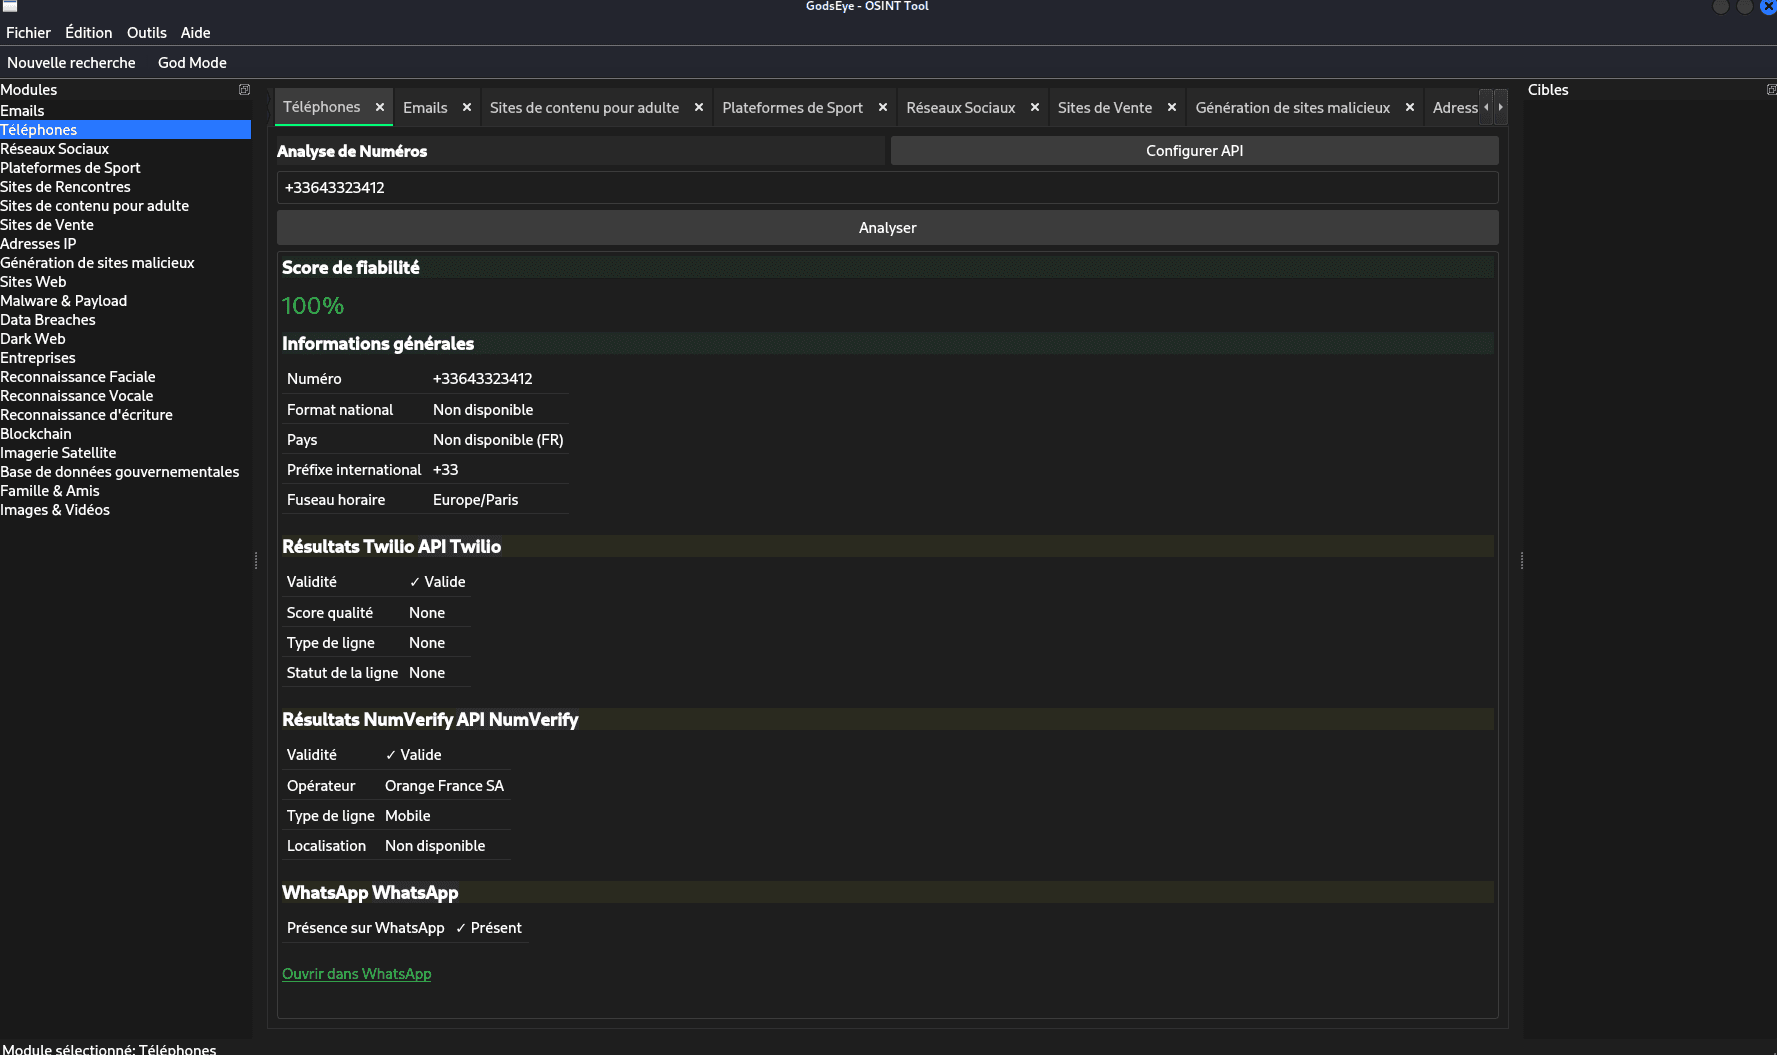Select Reconnaissance Vocale module
The image size is (1777, 1055).
point(125,396)
